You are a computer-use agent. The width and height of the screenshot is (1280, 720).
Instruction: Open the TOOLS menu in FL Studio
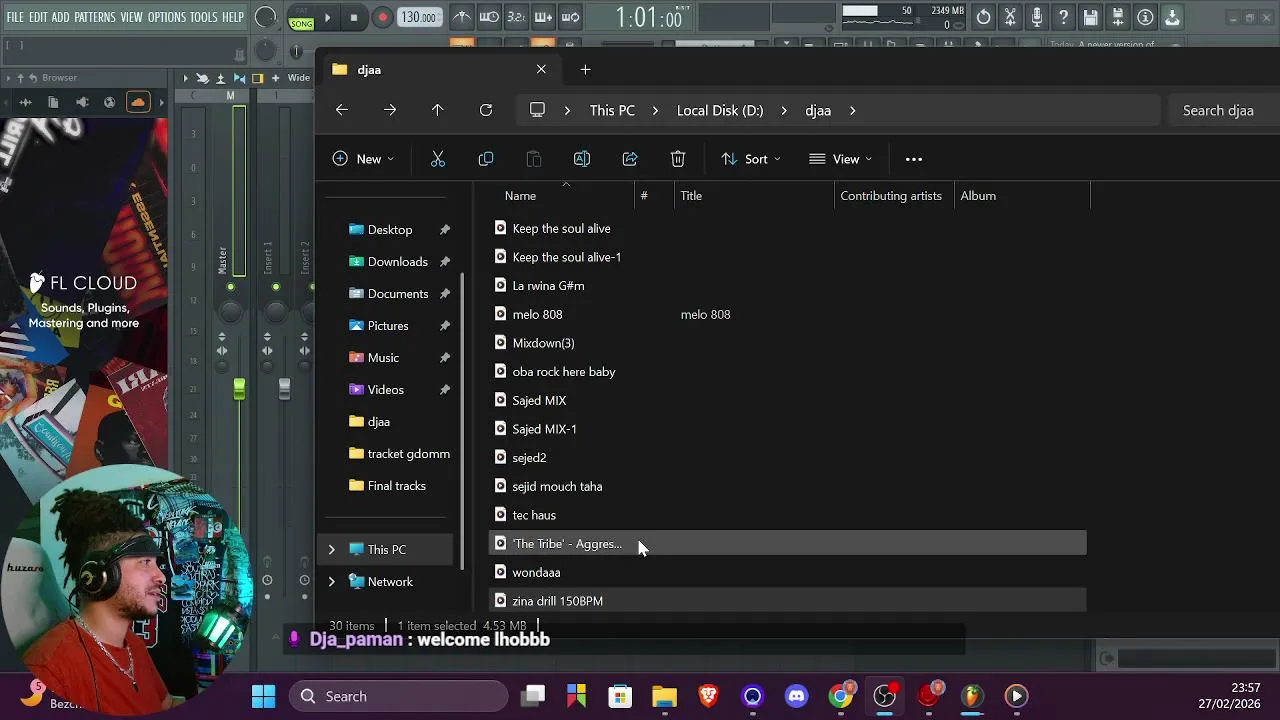click(203, 17)
